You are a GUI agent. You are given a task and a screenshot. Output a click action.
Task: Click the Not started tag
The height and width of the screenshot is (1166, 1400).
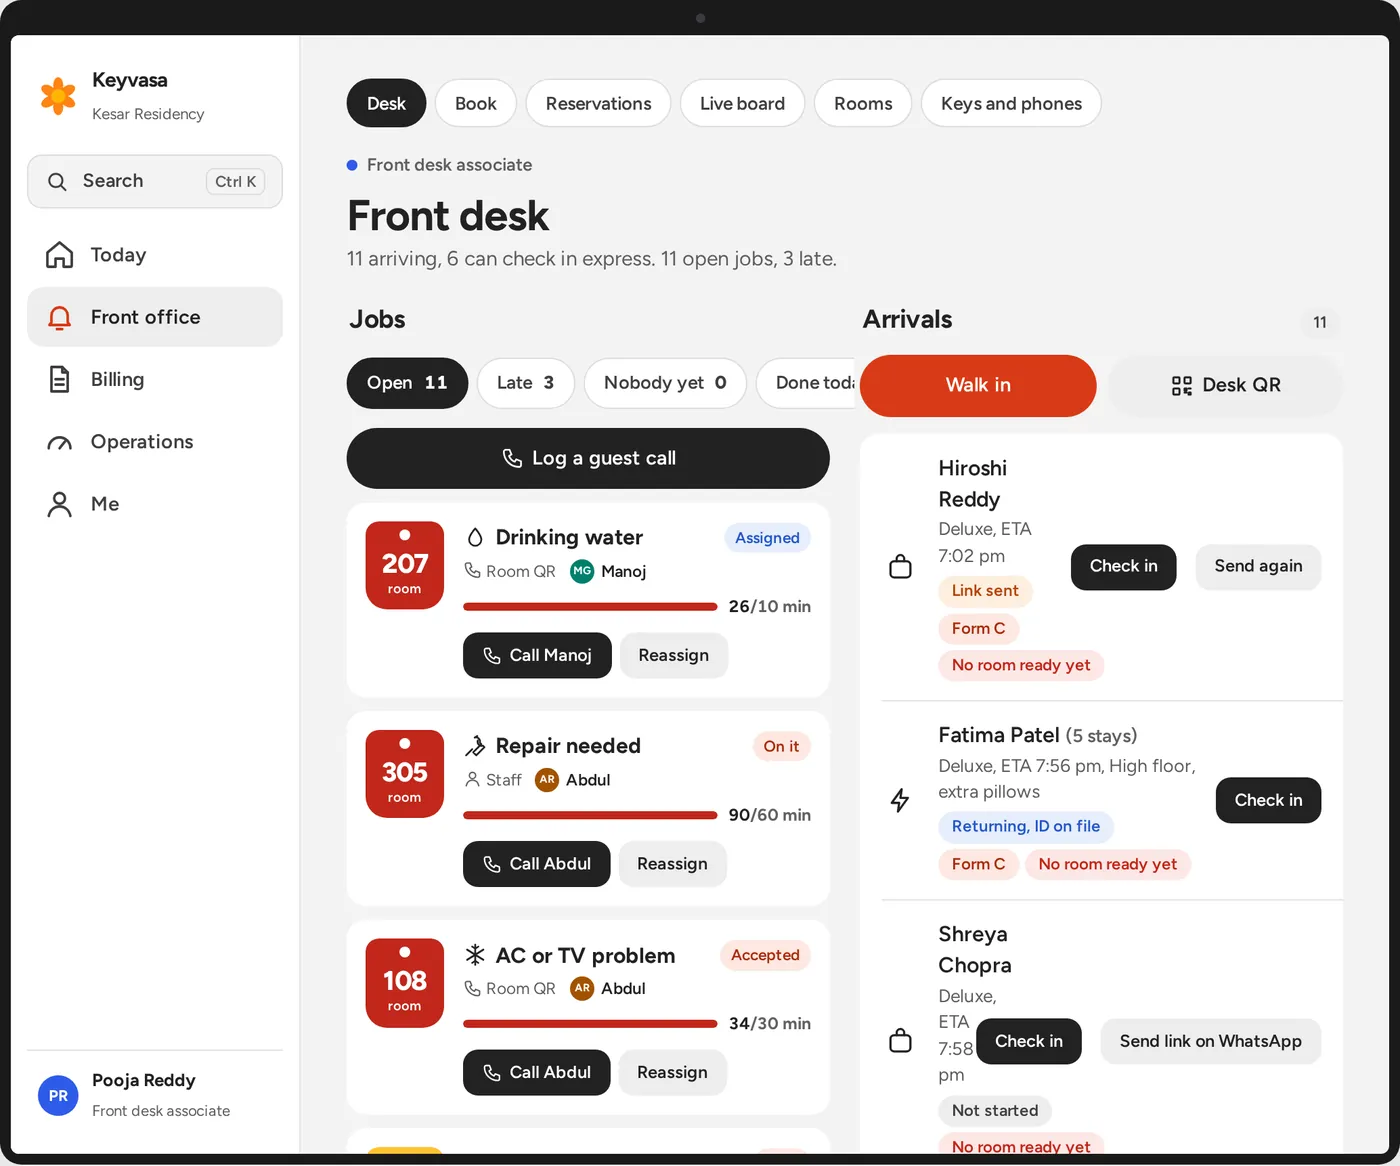995,1111
